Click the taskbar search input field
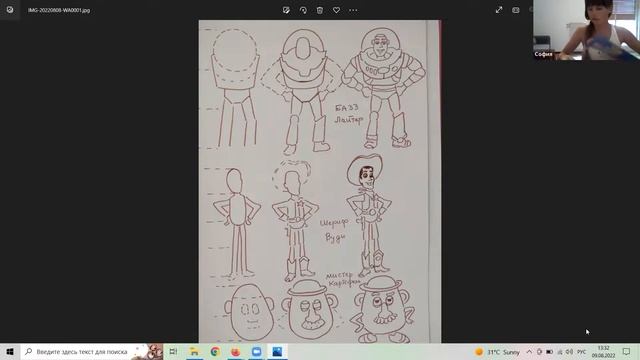Image resolution: width=640 pixels, height=360 pixels. pyautogui.click(x=91, y=351)
